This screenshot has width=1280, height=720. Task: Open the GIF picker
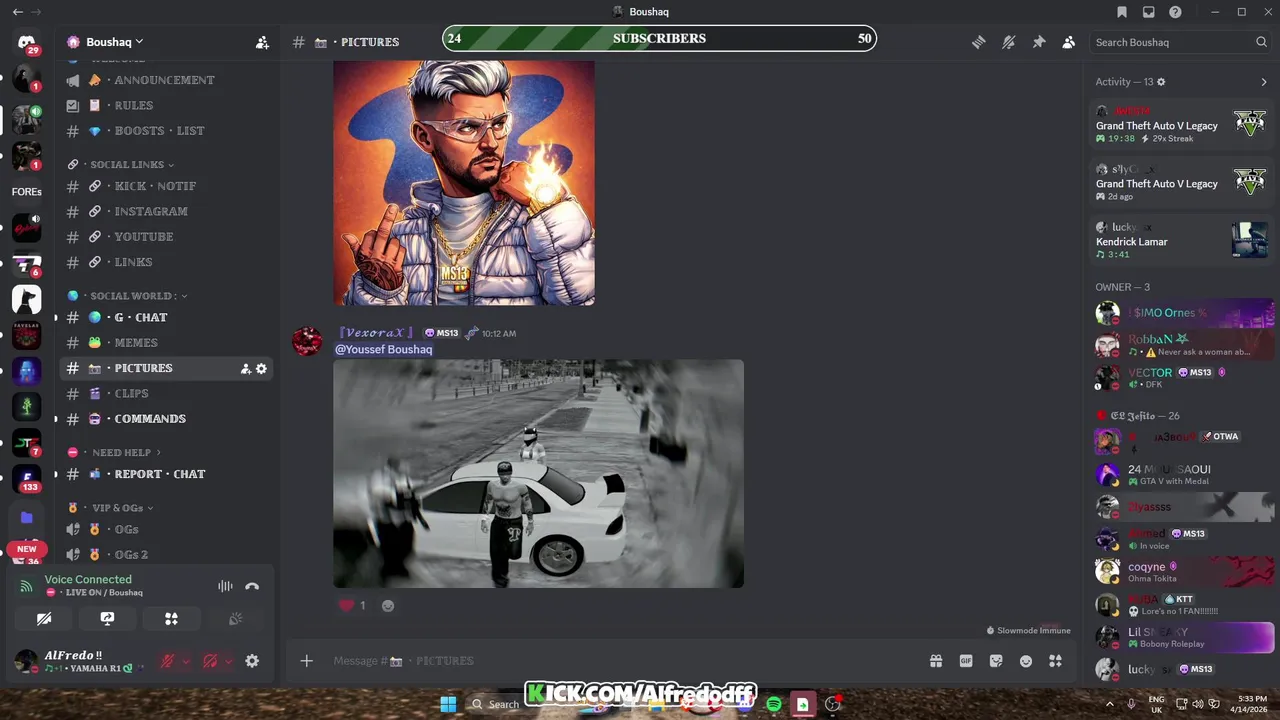(x=966, y=661)
